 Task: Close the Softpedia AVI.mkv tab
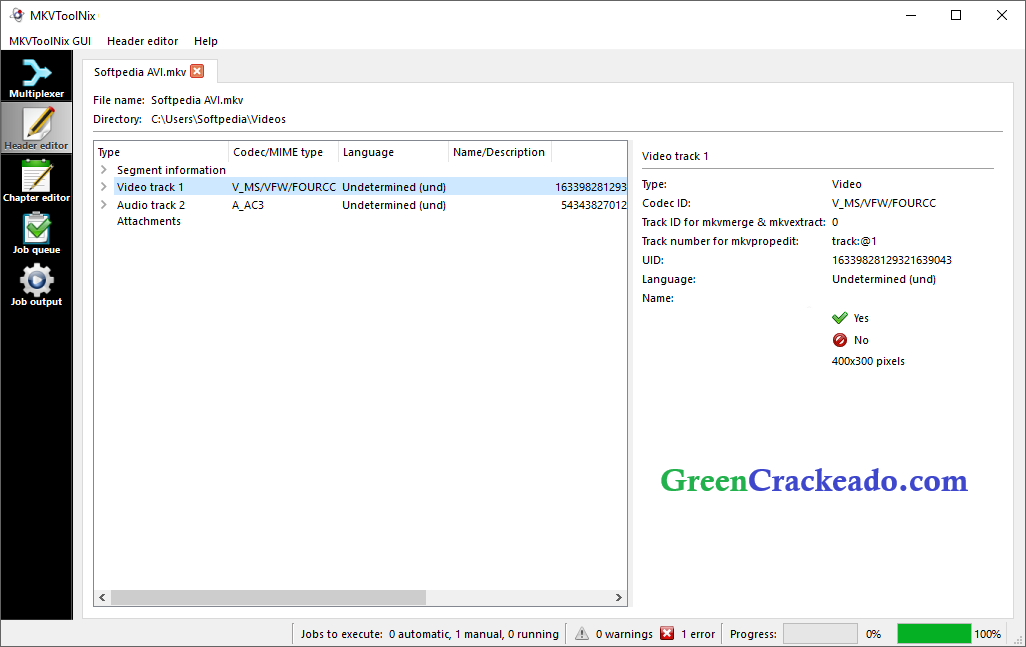pos(197,71)
